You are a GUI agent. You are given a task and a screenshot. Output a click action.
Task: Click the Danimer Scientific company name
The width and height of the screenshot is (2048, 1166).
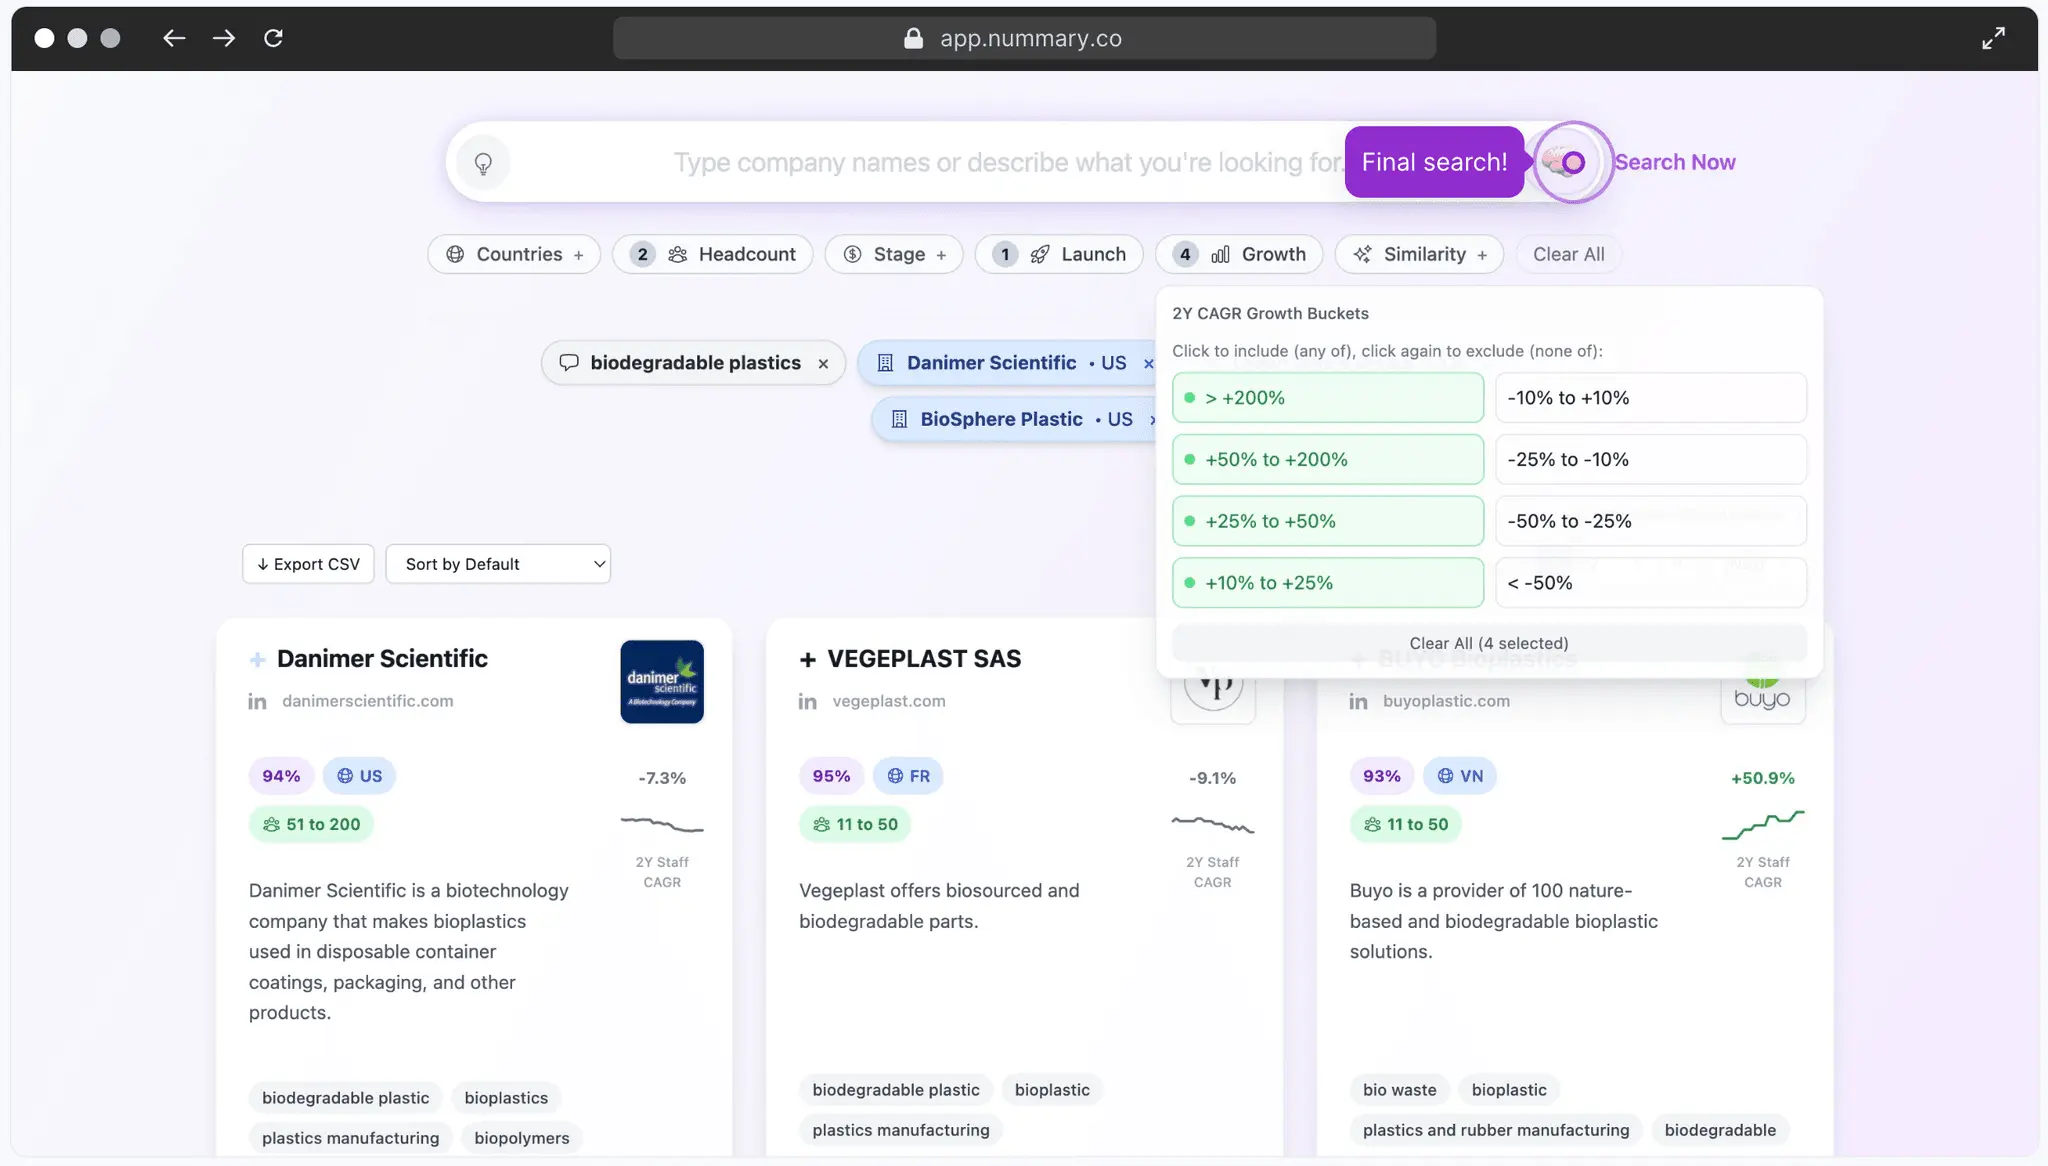coord(382,659)
